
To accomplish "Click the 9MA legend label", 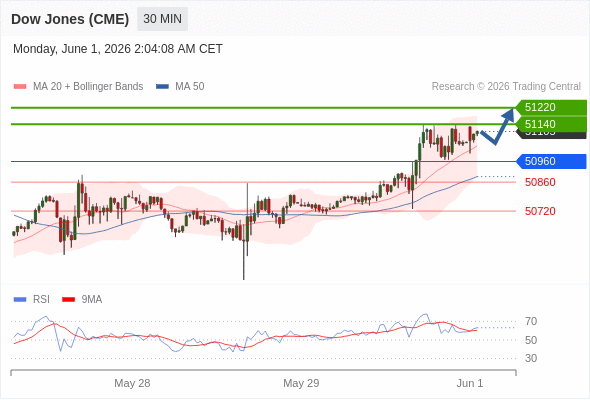I will pos(92,300).
